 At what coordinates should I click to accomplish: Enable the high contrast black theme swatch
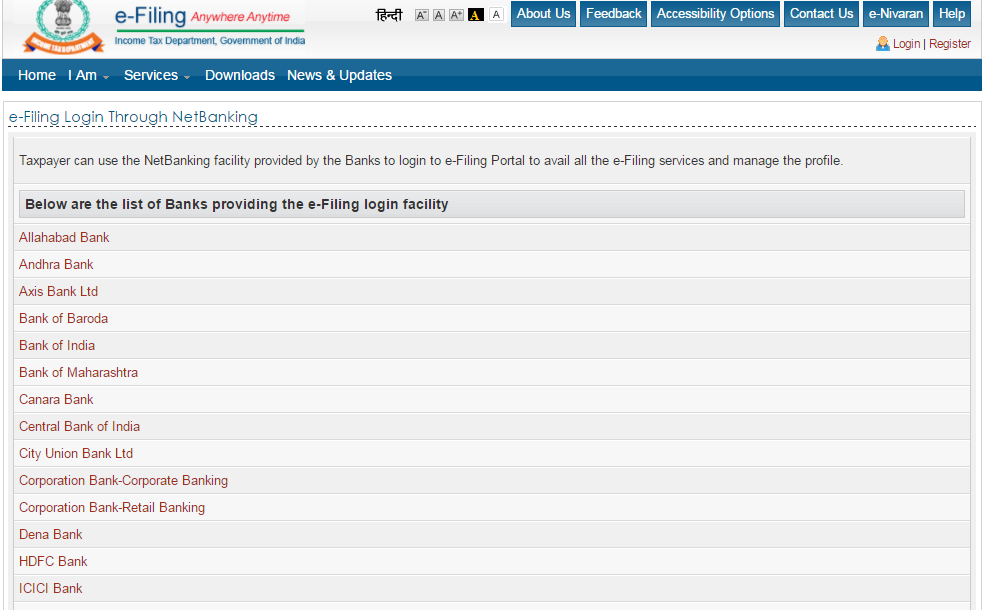[x=475, y=15]
